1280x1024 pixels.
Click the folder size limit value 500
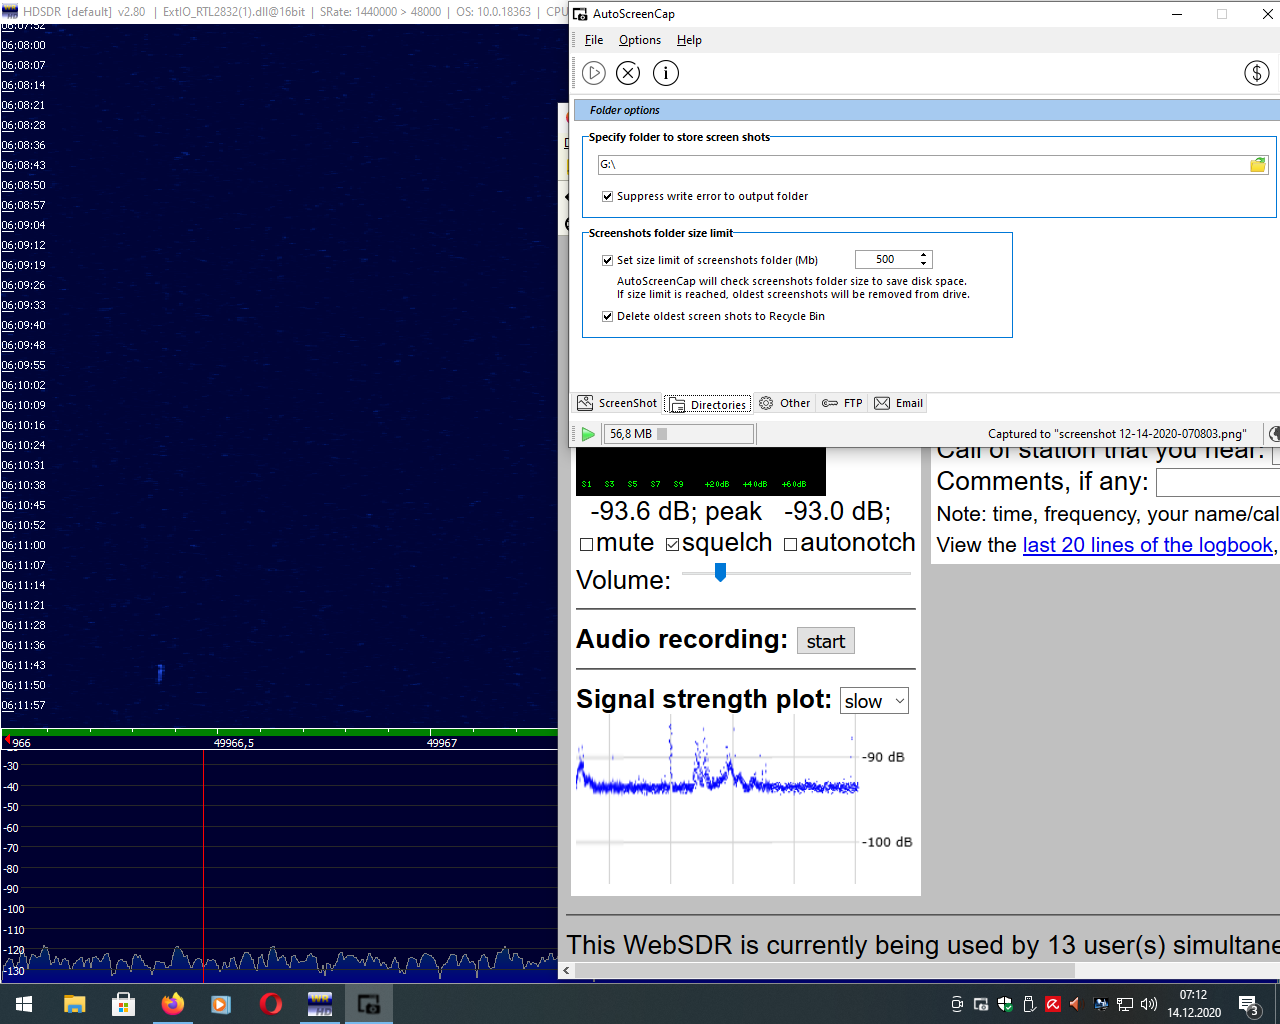pyautogui.click(x=886, y=259)
